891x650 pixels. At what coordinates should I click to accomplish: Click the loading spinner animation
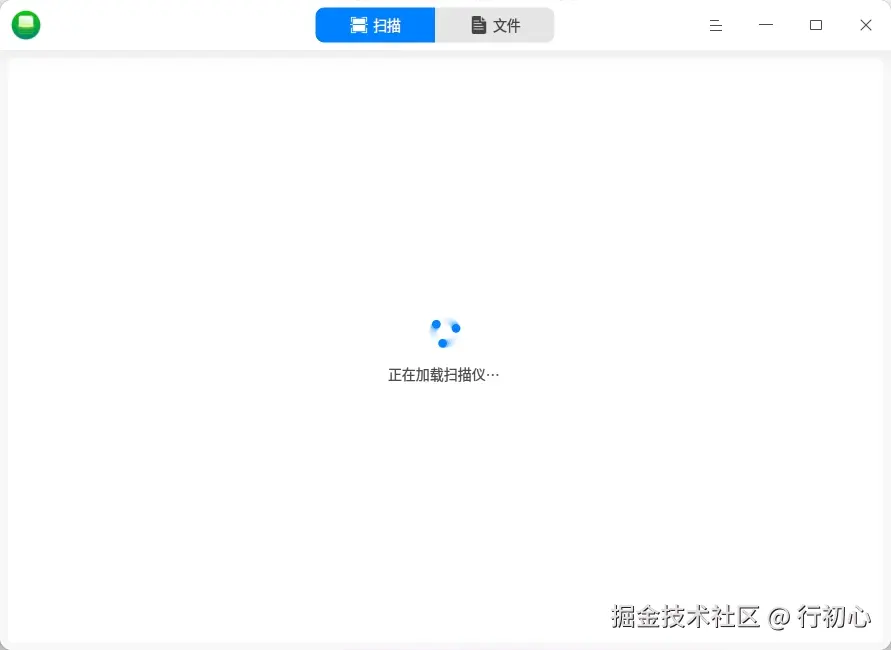(444, 333)
